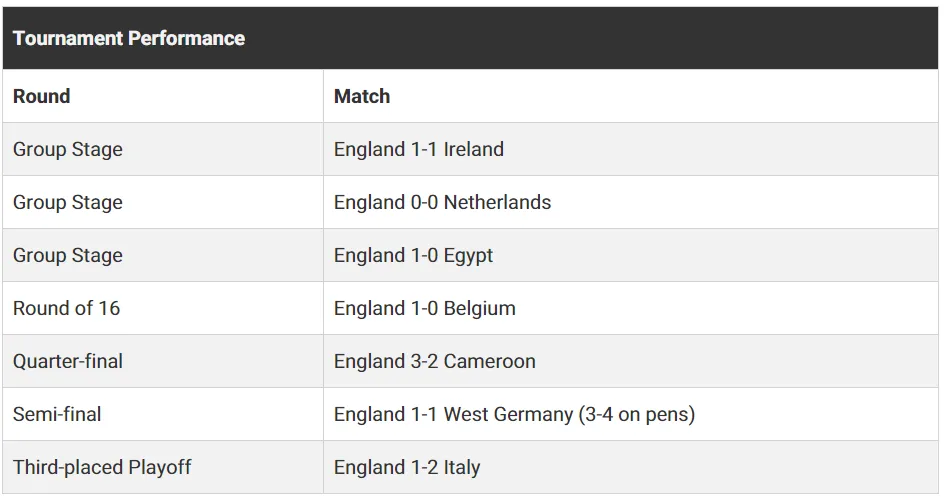Click the word Italy in playoff row

(x=462, y=467)
